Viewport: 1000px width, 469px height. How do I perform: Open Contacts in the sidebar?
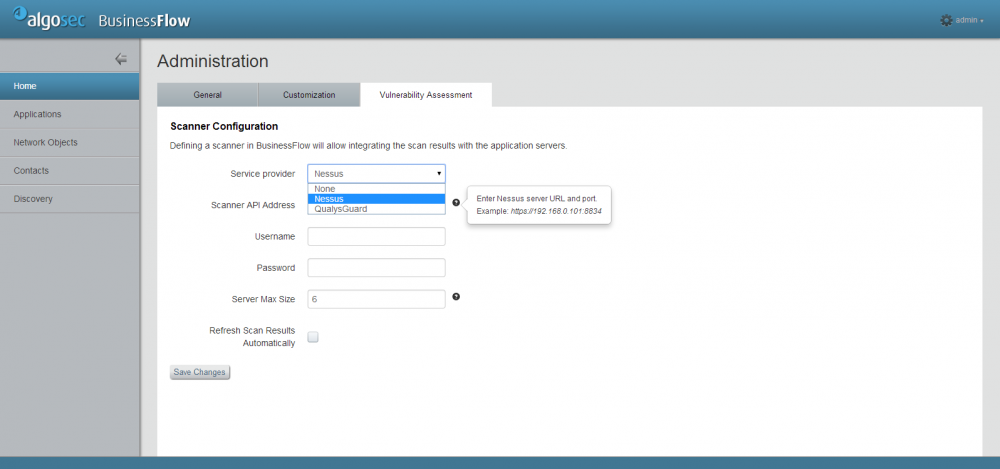pyautogui.click(x=70, y=170)
